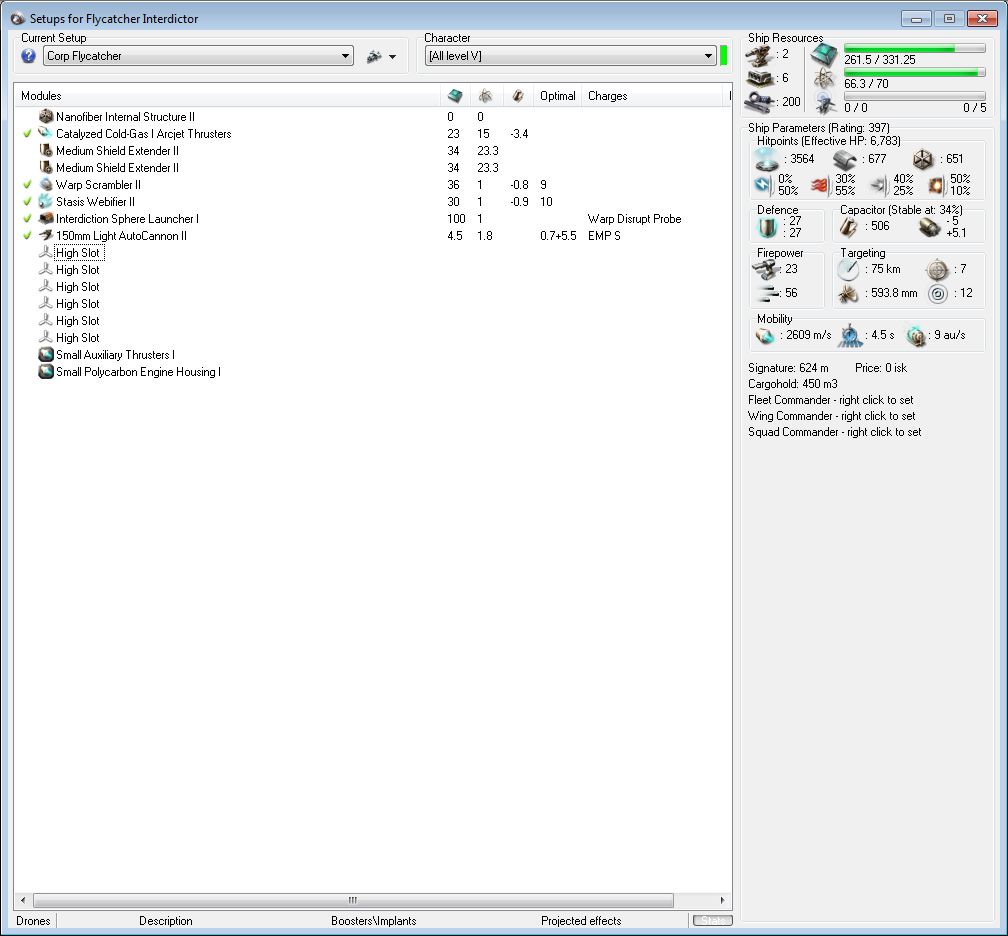Click the CPU usage bar 261.5 / 331.25
This screenshot has height=936, width=1008.
click(915, 48)
